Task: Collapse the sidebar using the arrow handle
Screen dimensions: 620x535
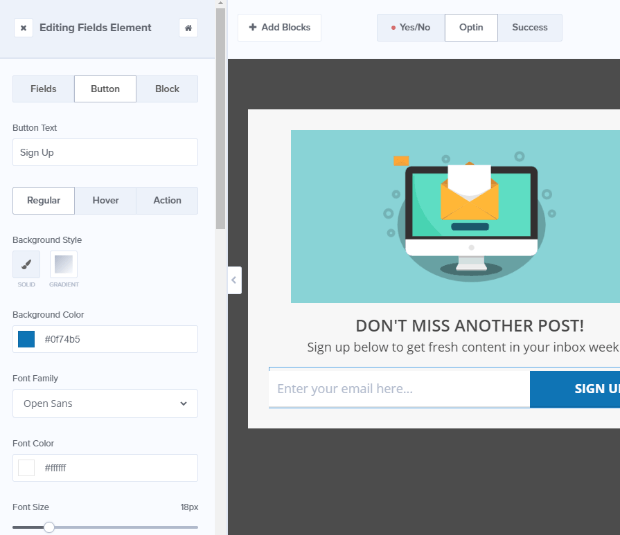Action: [x=234, y=280]
